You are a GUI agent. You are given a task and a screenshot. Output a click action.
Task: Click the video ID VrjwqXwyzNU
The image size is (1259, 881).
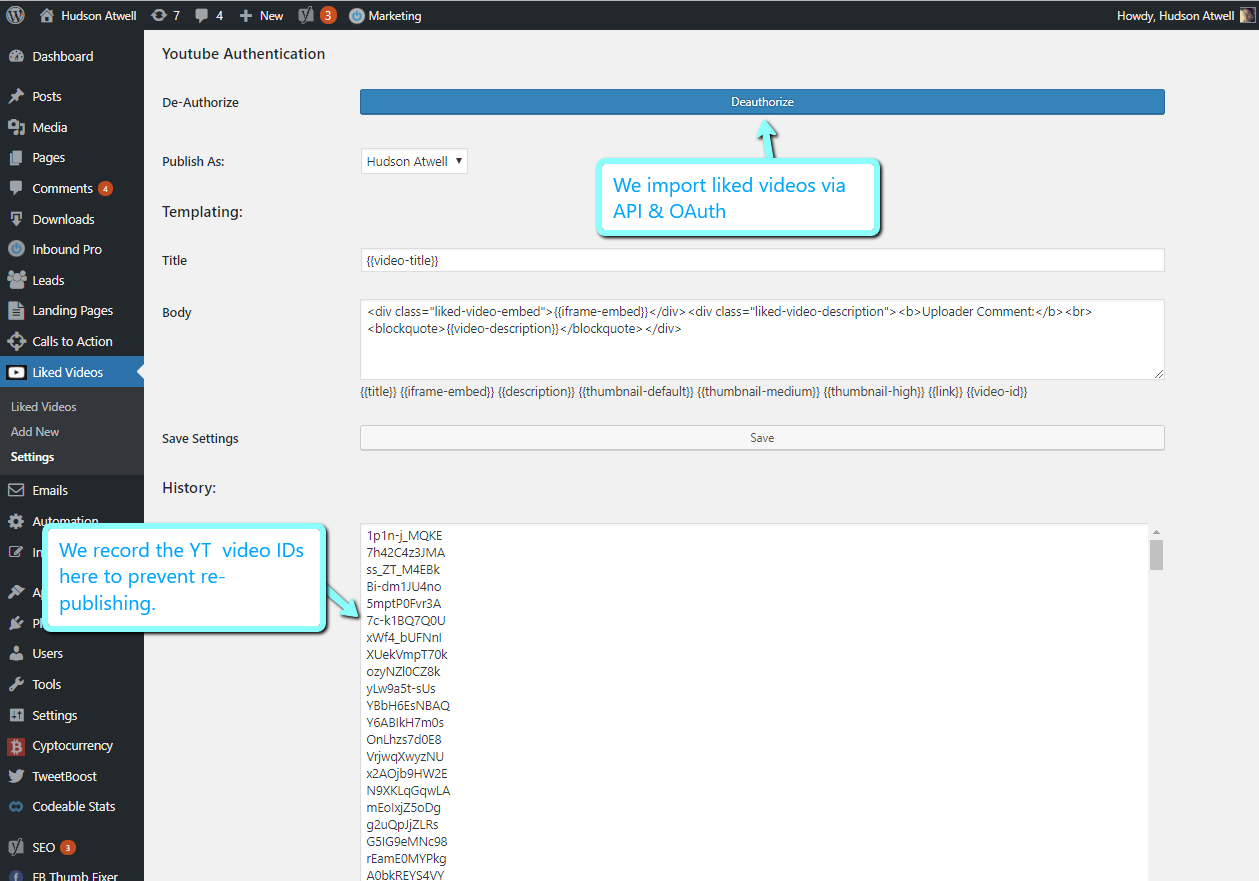[x=405, y=757]
